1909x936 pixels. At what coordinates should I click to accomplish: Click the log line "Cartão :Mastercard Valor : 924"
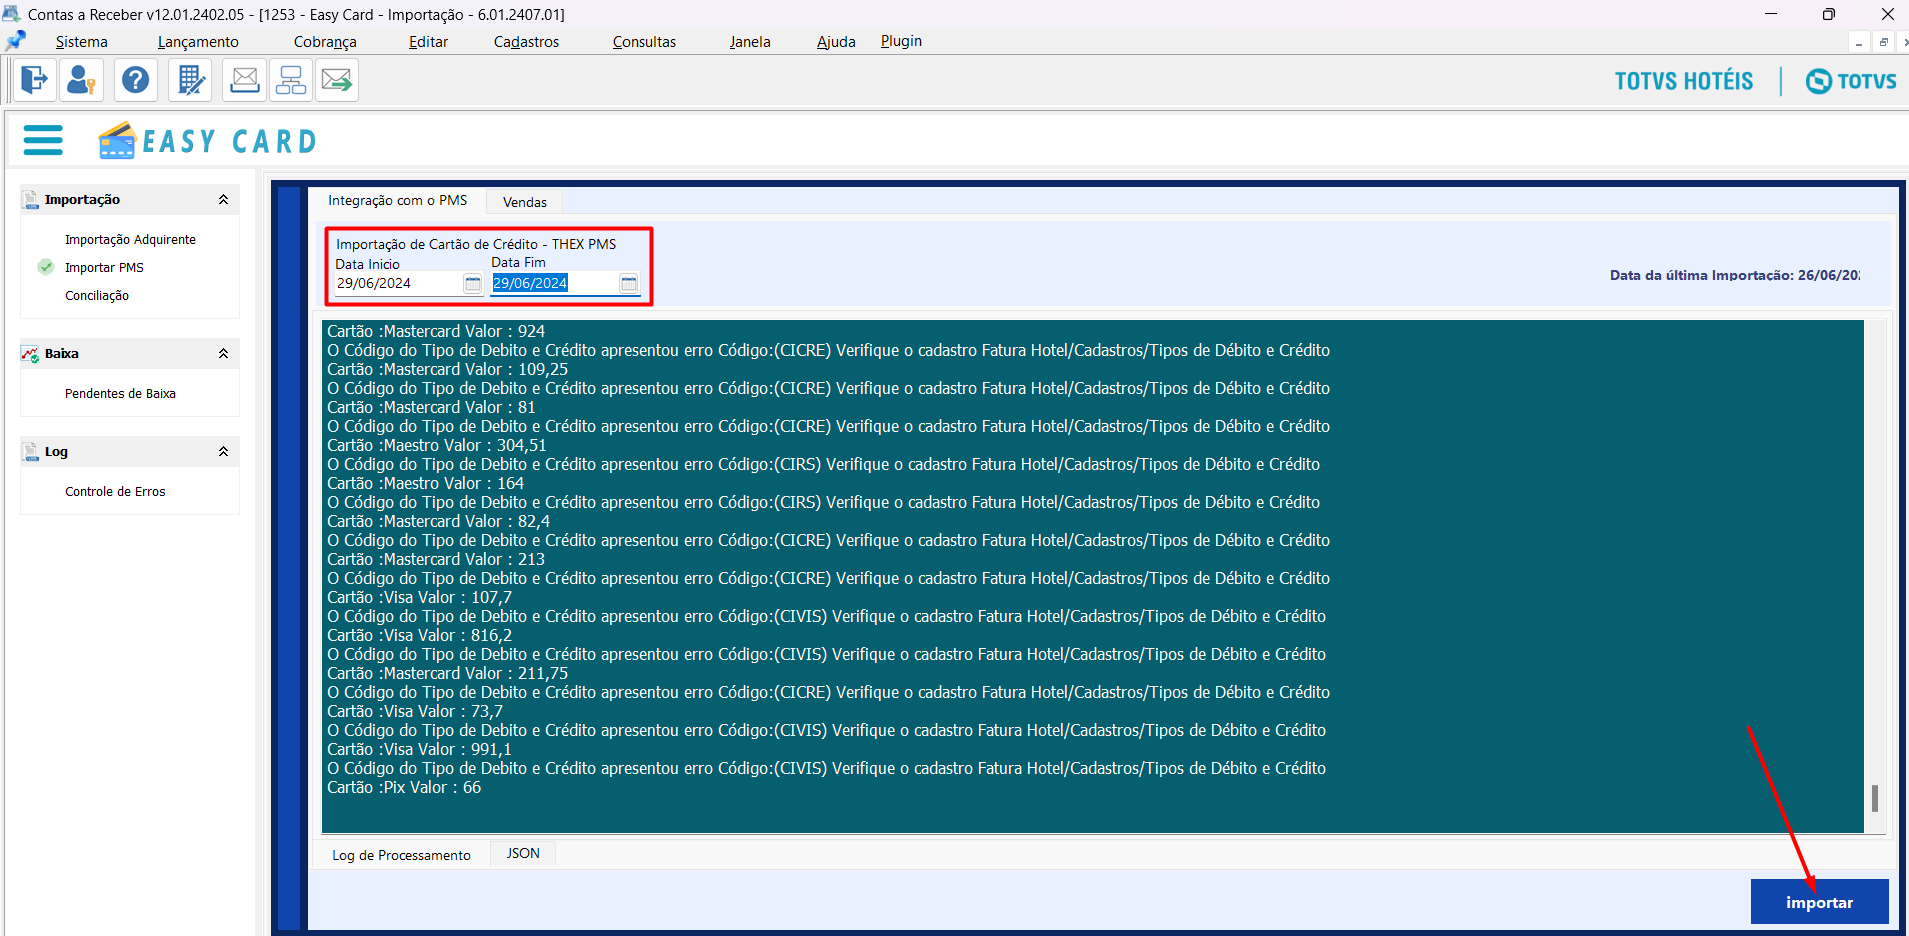(x=436, y=331)
